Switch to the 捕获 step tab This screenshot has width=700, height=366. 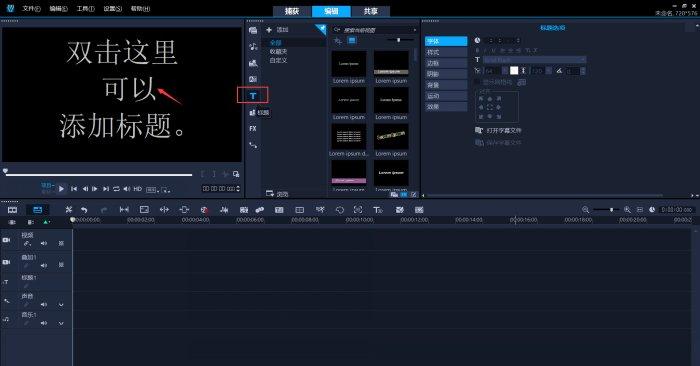(x=292, y=11)
